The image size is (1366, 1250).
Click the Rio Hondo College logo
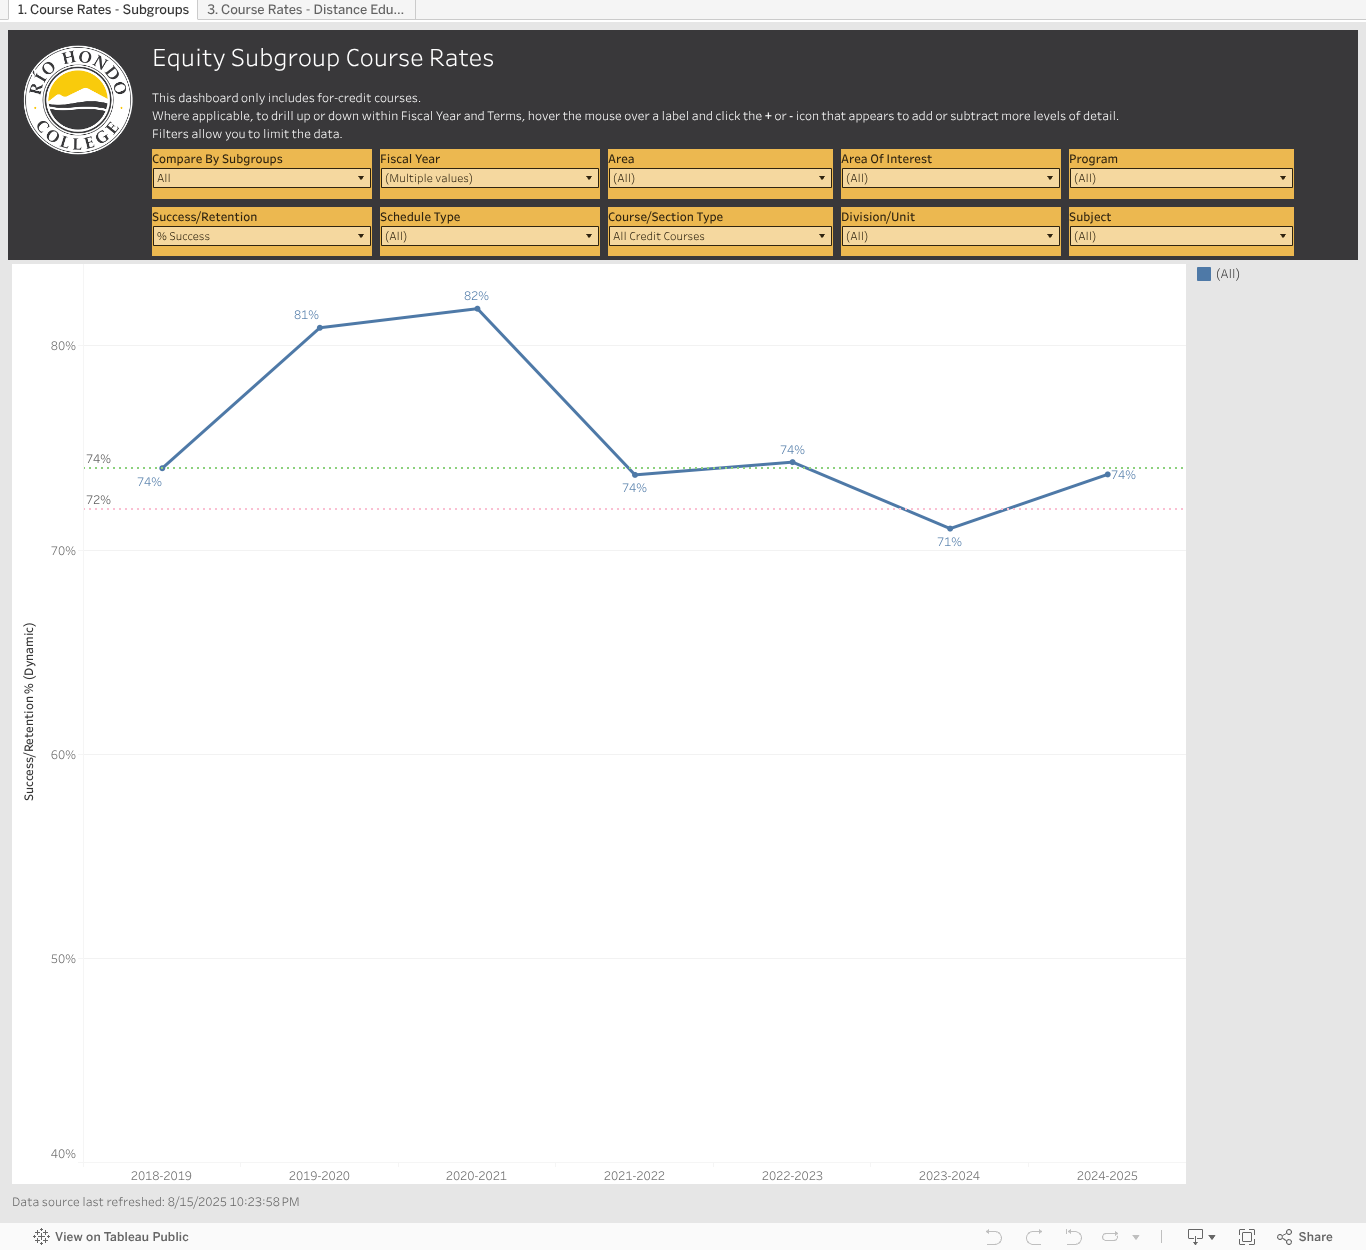(78, 100)
